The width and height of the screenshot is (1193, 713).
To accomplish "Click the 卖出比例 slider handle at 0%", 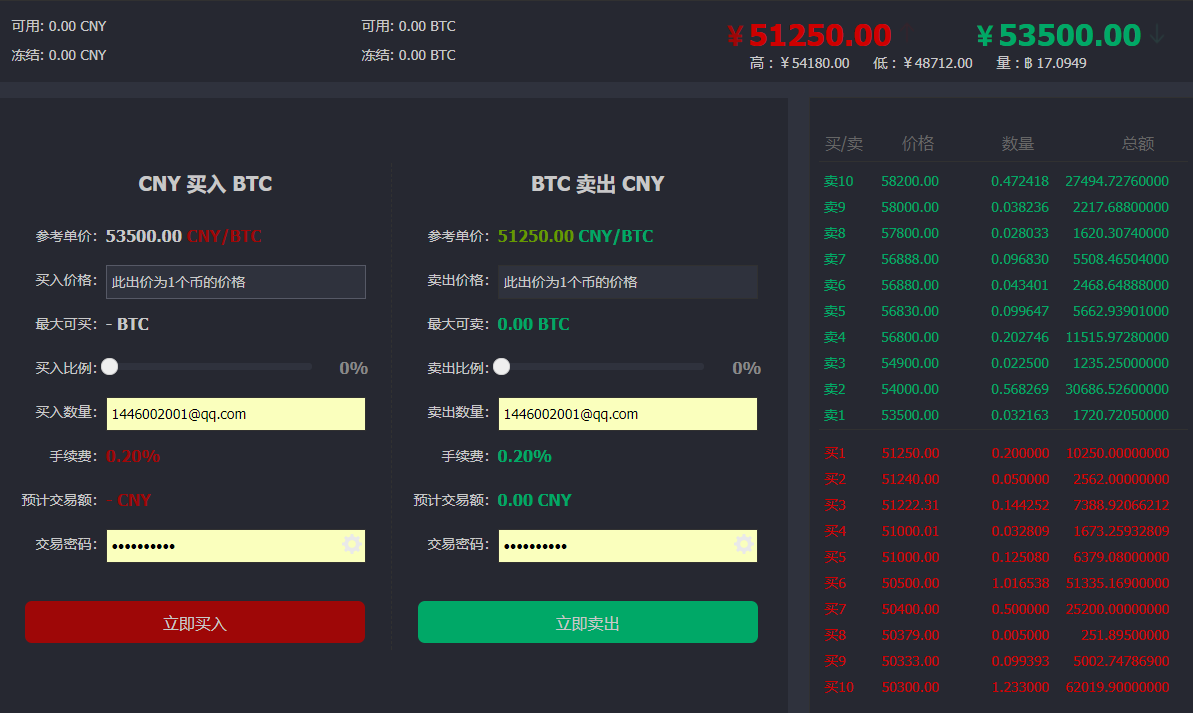I will point(502,367).
